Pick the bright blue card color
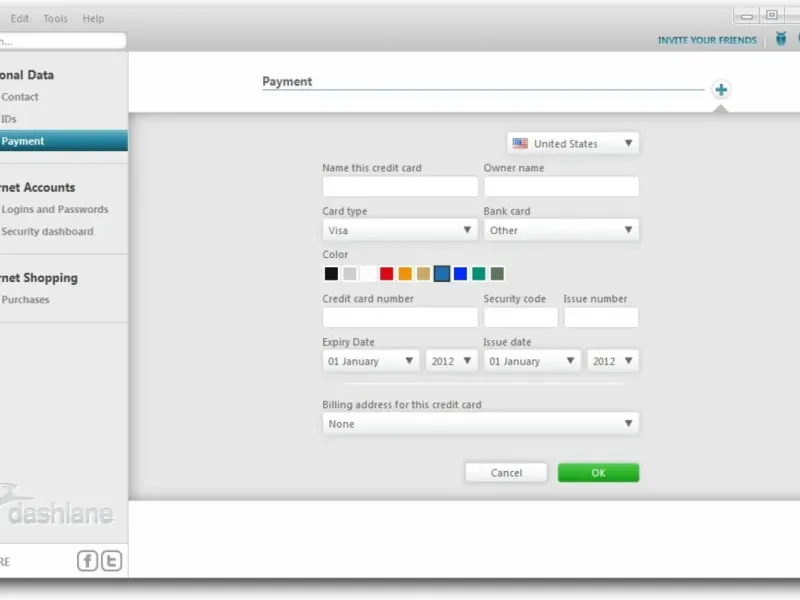The width and height of the screenshot is (800, 600). pyautogui.click(x=460, y=274)
